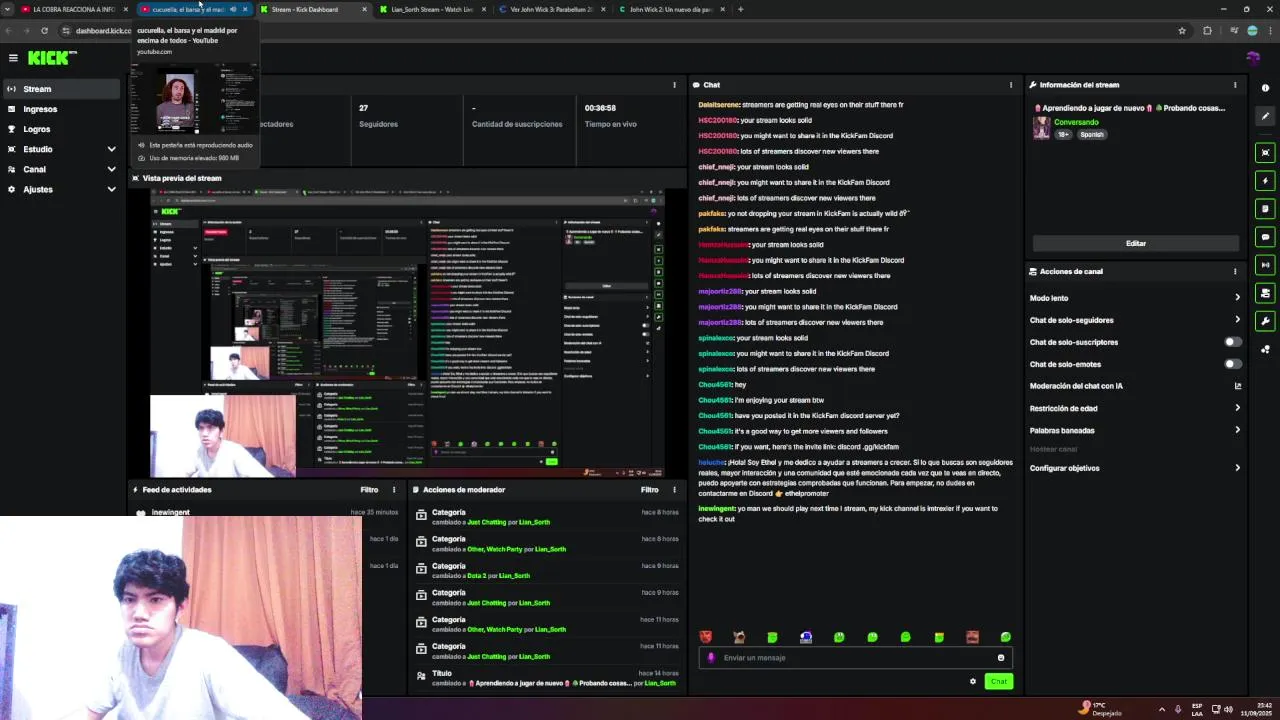Click the stream preview video area

click(x=407, y=332)
